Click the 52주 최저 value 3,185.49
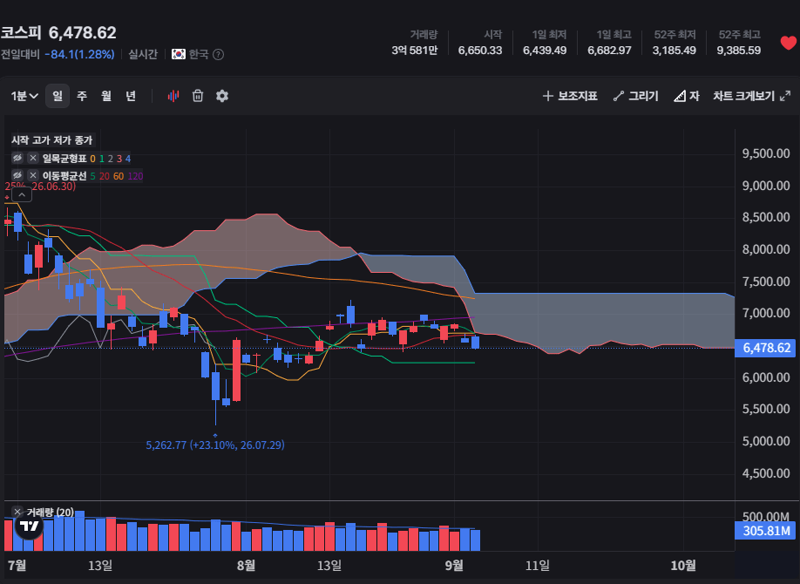The width and height of the screenshot is (800, 584). coord(674,50)
